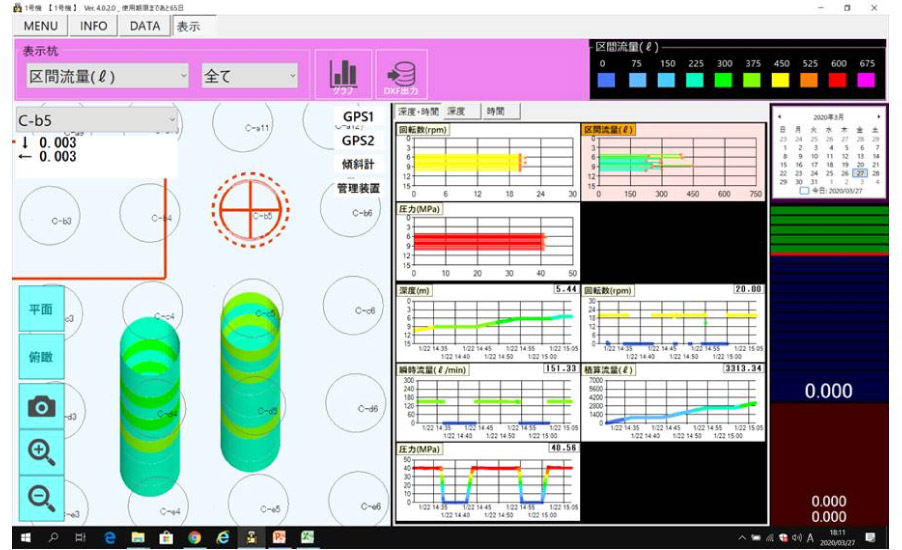Take a snapshot with the camera icon

[x=41, y=406]
